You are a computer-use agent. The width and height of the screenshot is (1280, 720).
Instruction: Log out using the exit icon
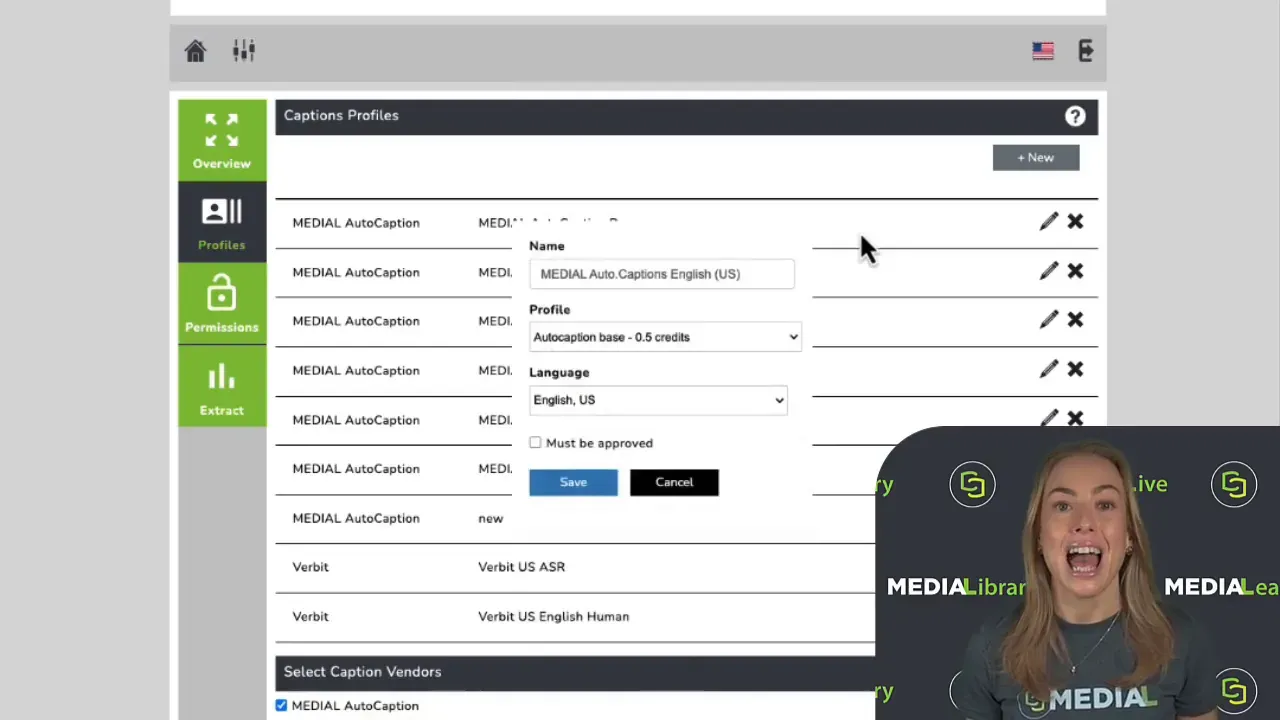(x=1086, y=51)
